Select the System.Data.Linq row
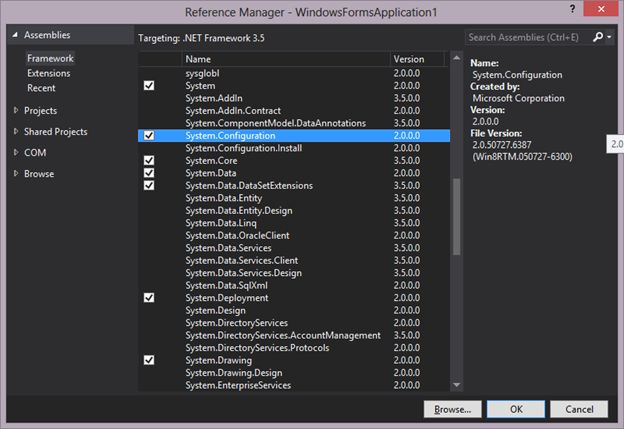Screen dimensions: 624x429 tap(294, 223)
